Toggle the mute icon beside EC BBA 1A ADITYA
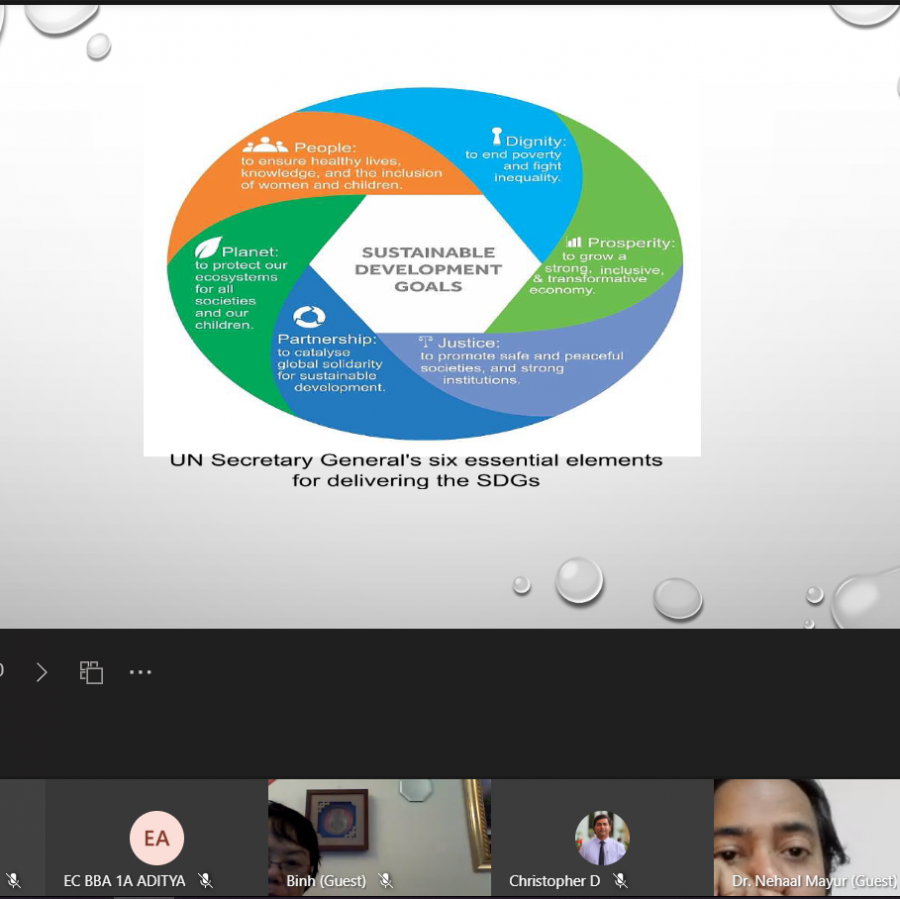900x899 pixels. [205, 881]
